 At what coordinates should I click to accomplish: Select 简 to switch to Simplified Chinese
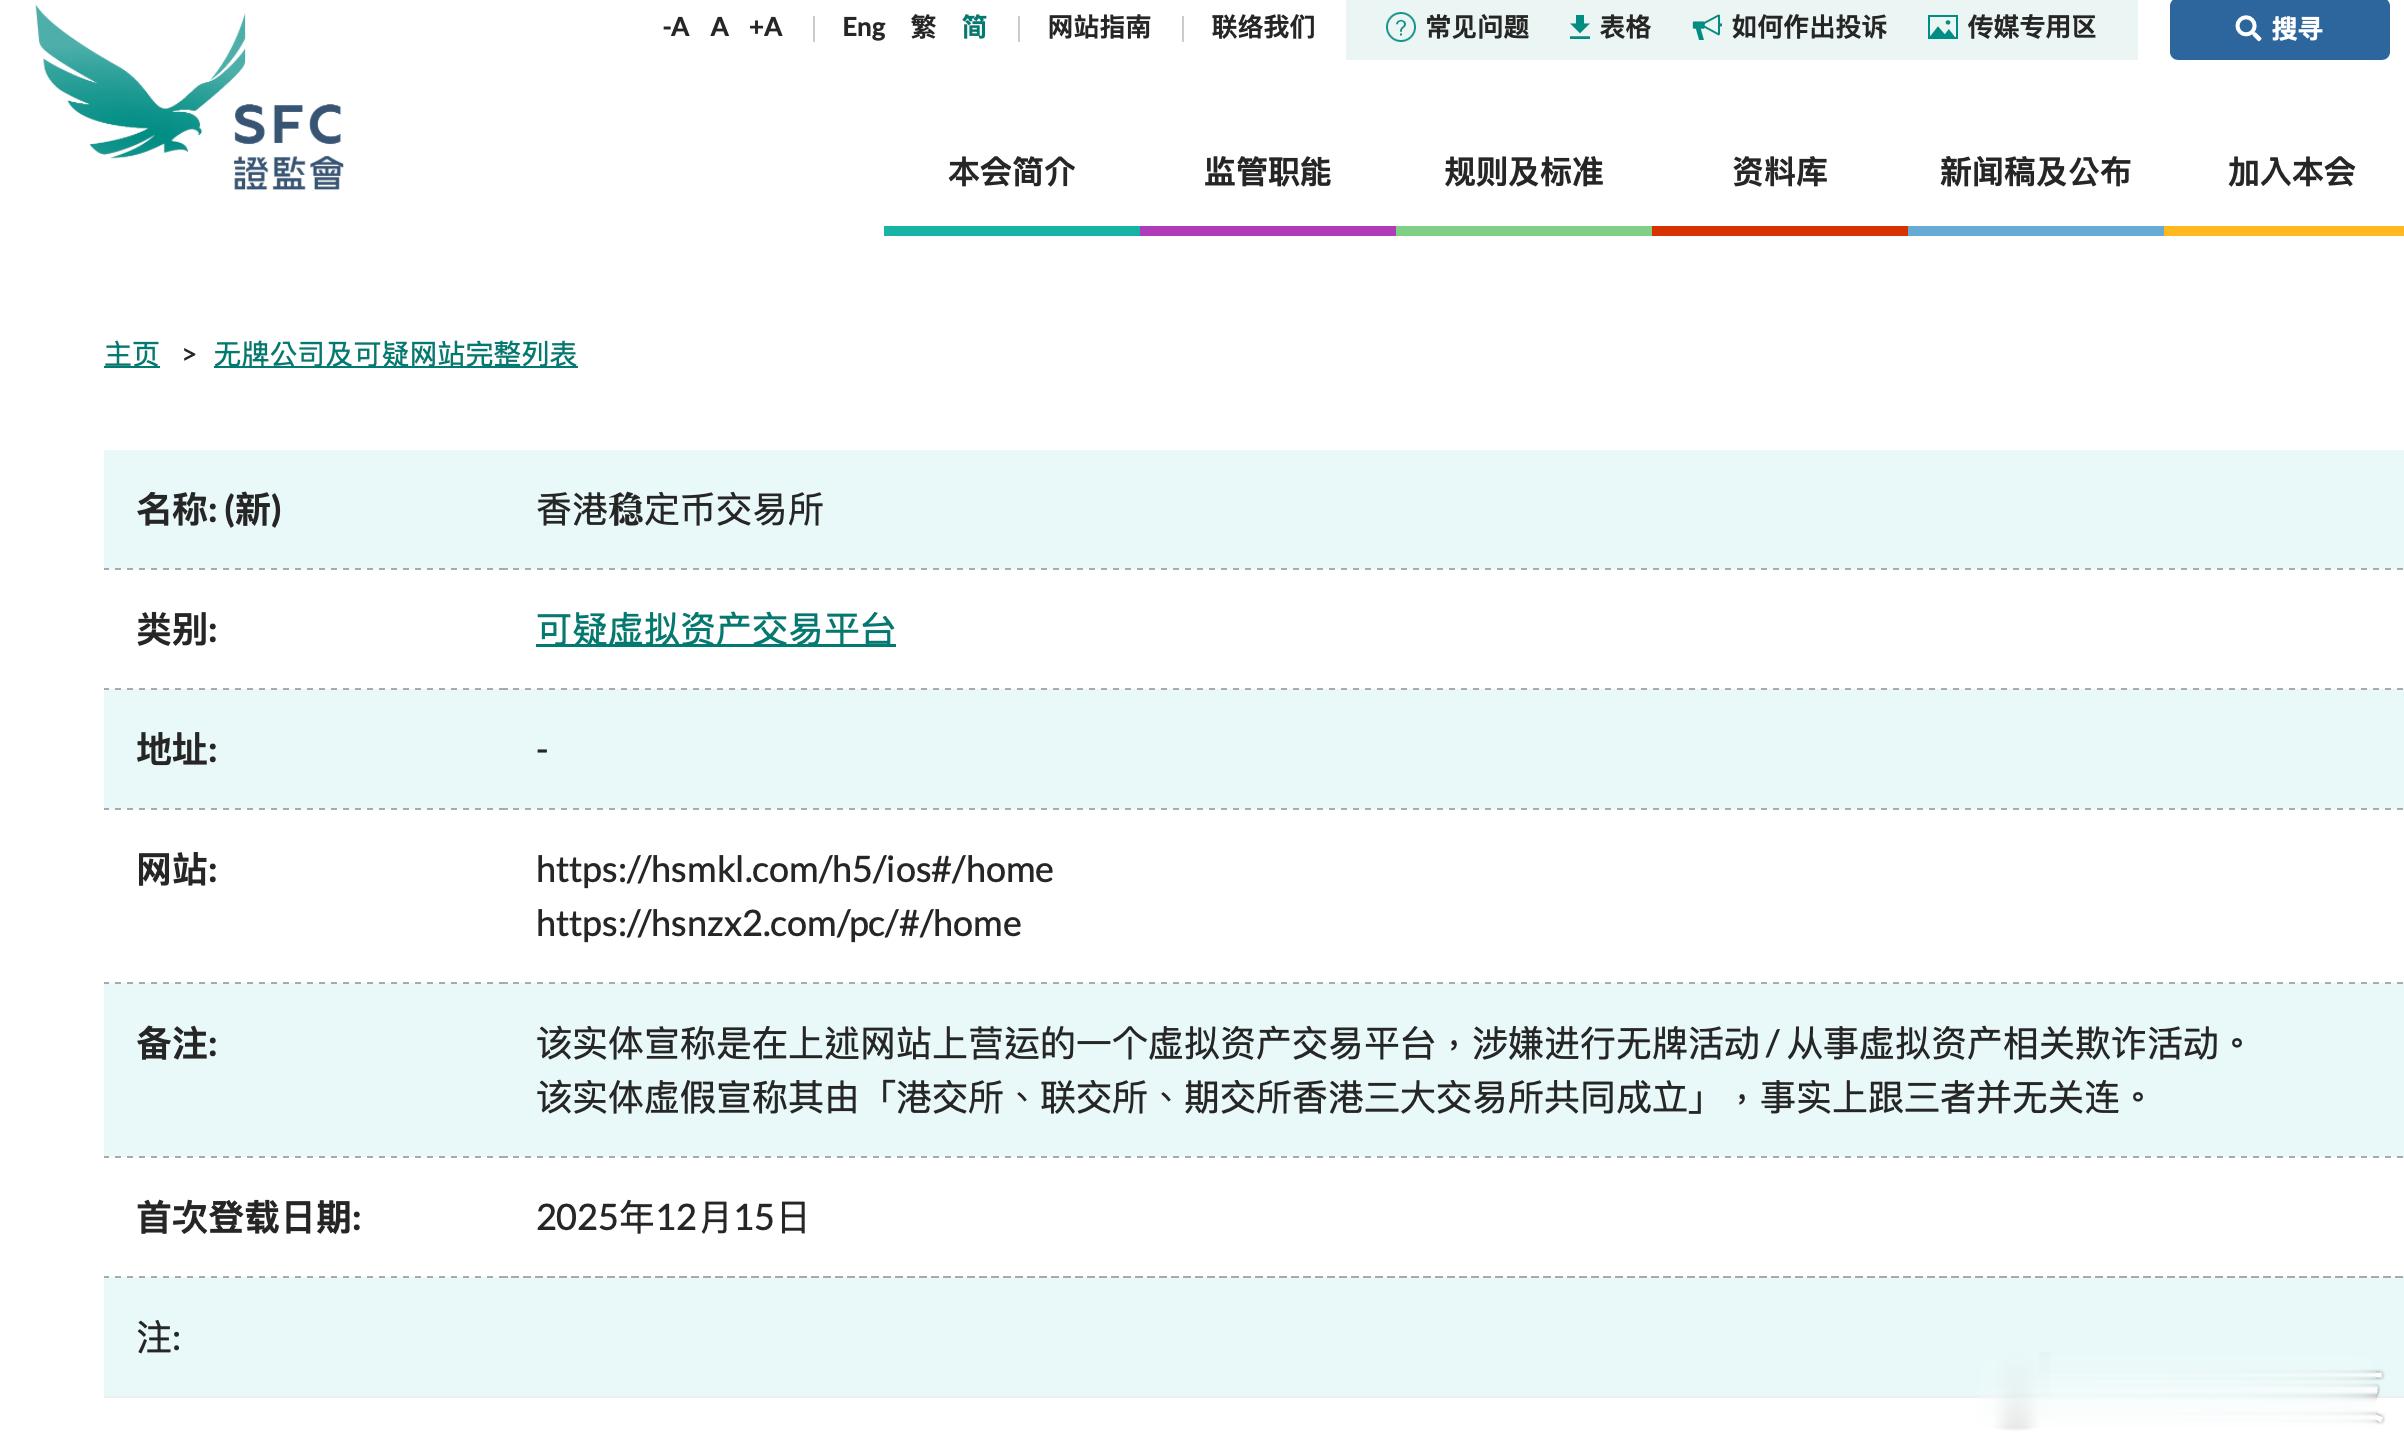tap(972, 28)
